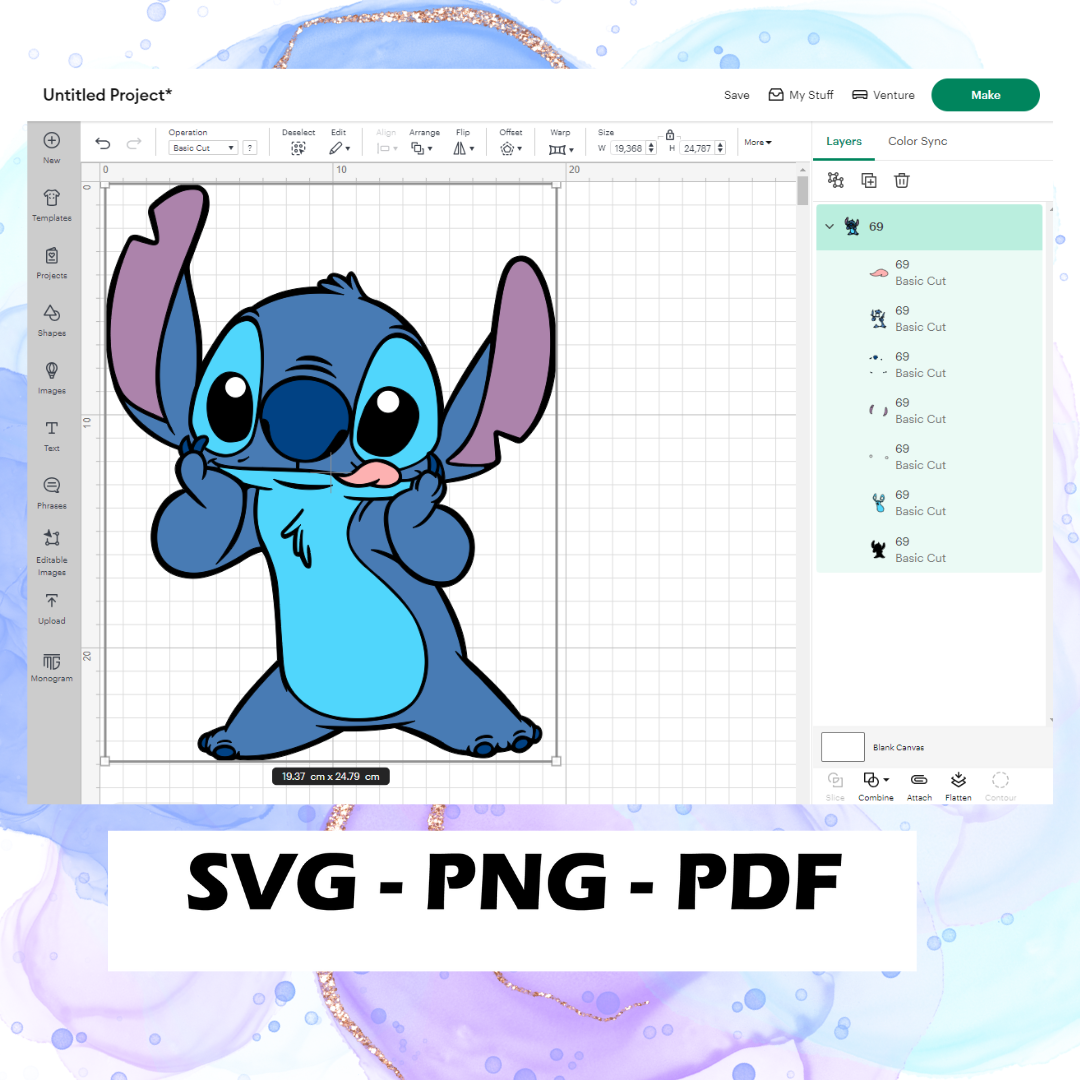
Task: Open the Combine dropdown
Action: pyautogui.click(x=876, y=786)
